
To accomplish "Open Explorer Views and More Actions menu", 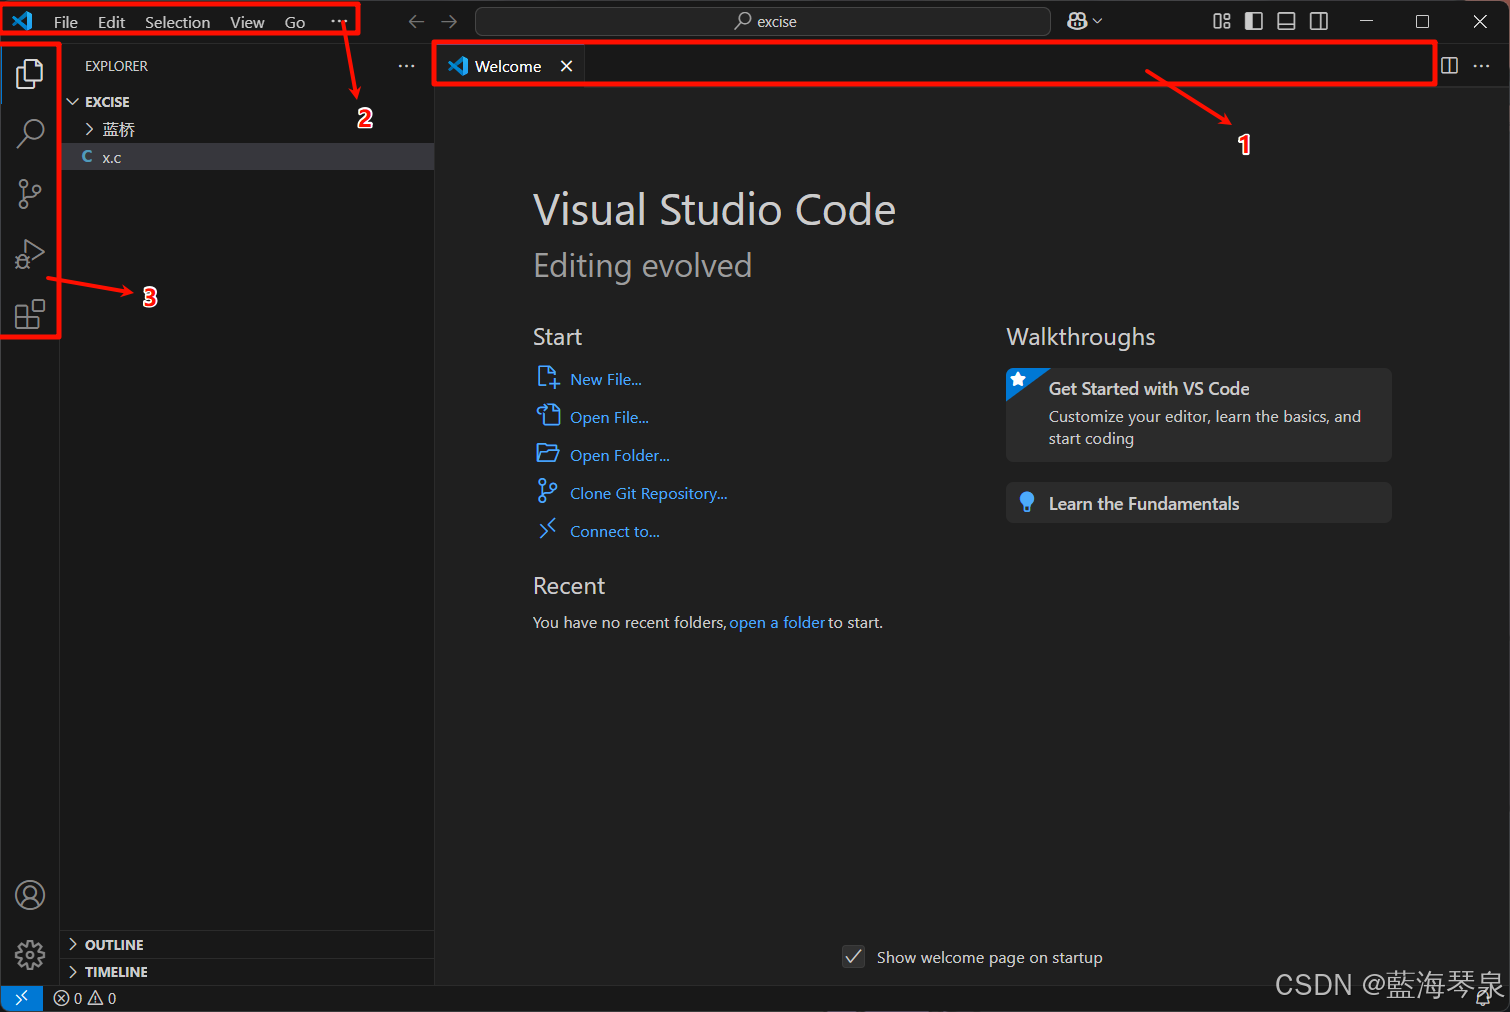I will 406,66.
